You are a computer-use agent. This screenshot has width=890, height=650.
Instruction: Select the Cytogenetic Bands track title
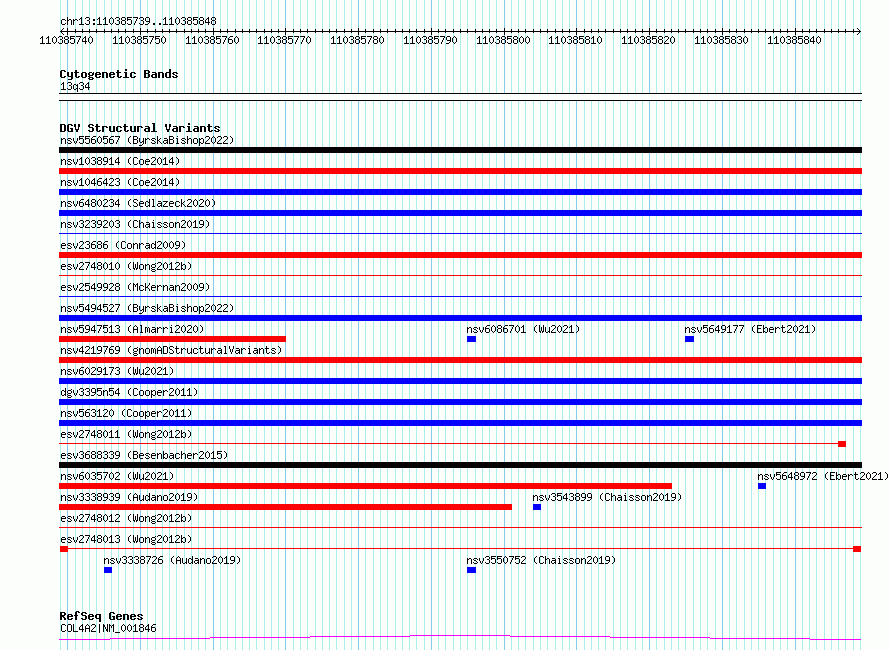coord(119,74)
